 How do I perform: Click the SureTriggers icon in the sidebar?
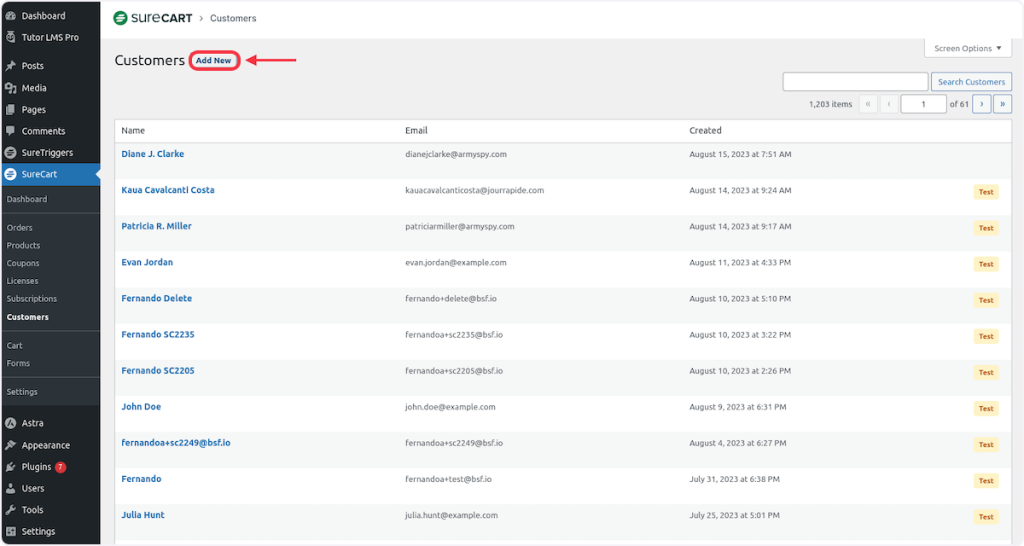[10, 153]
